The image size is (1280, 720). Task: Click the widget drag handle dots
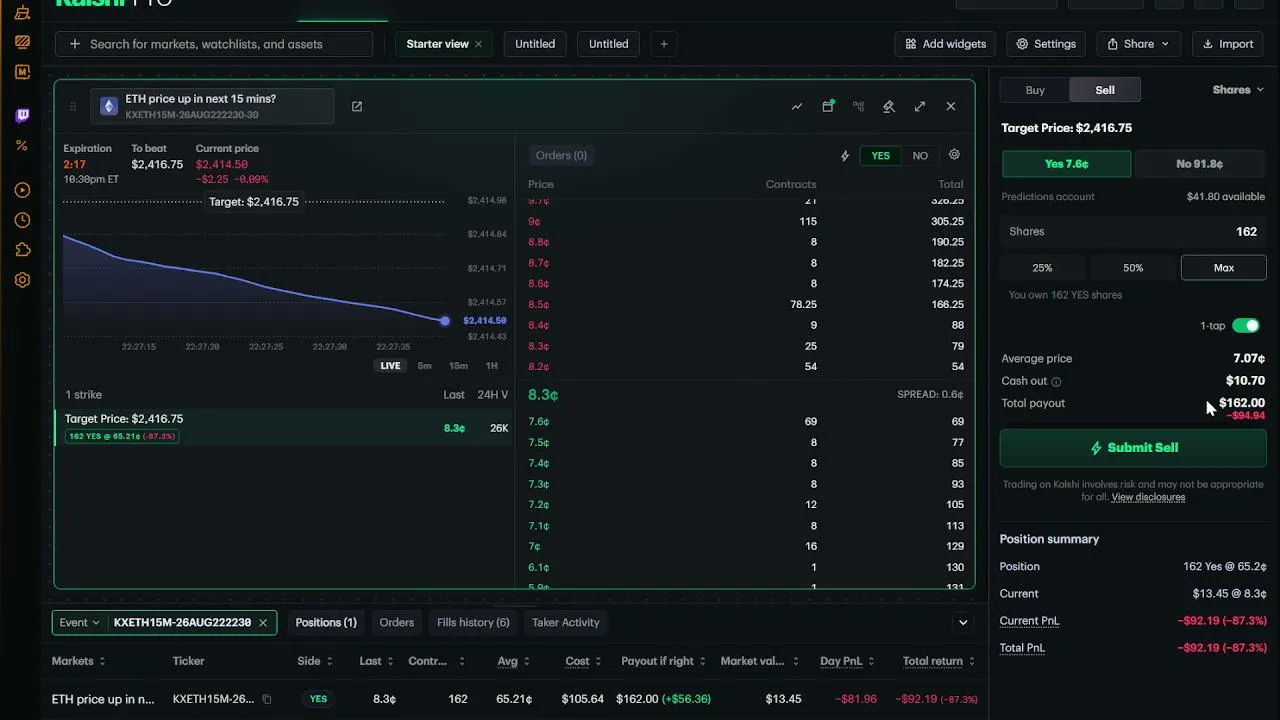[73, 106]
